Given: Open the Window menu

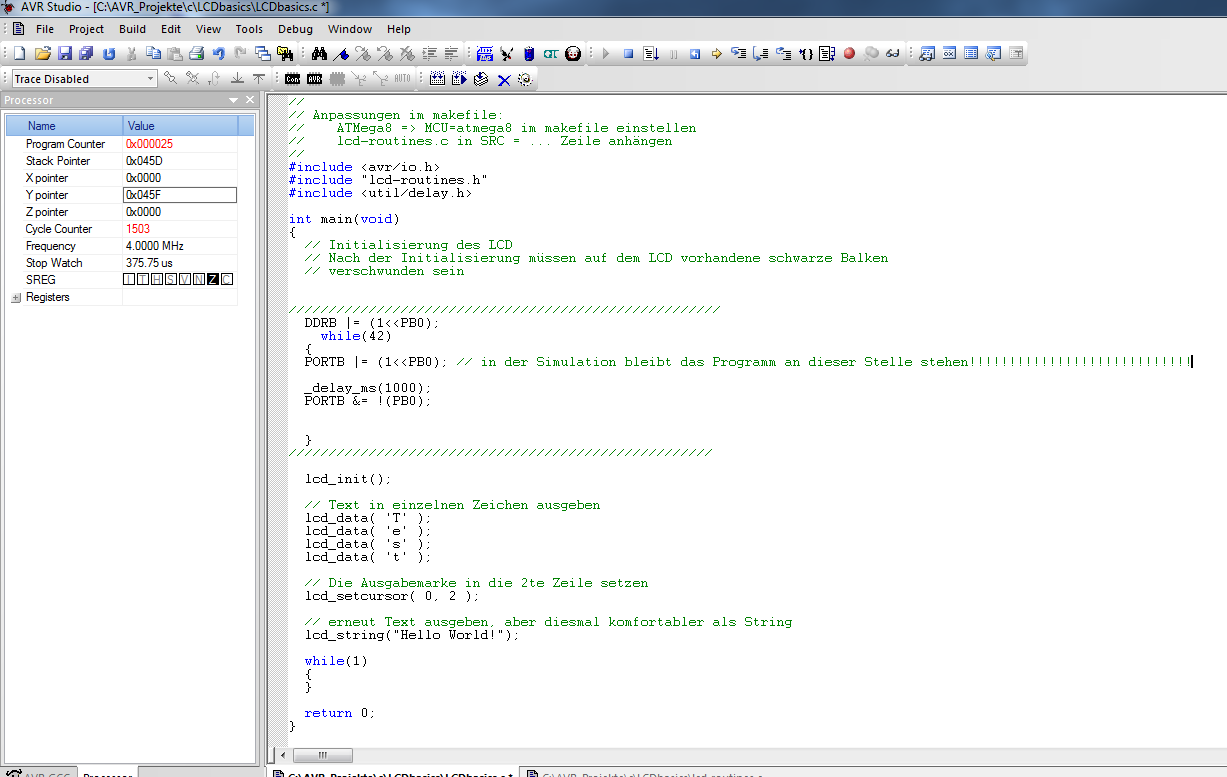Looking at the screenshot, I should [350, 29].
